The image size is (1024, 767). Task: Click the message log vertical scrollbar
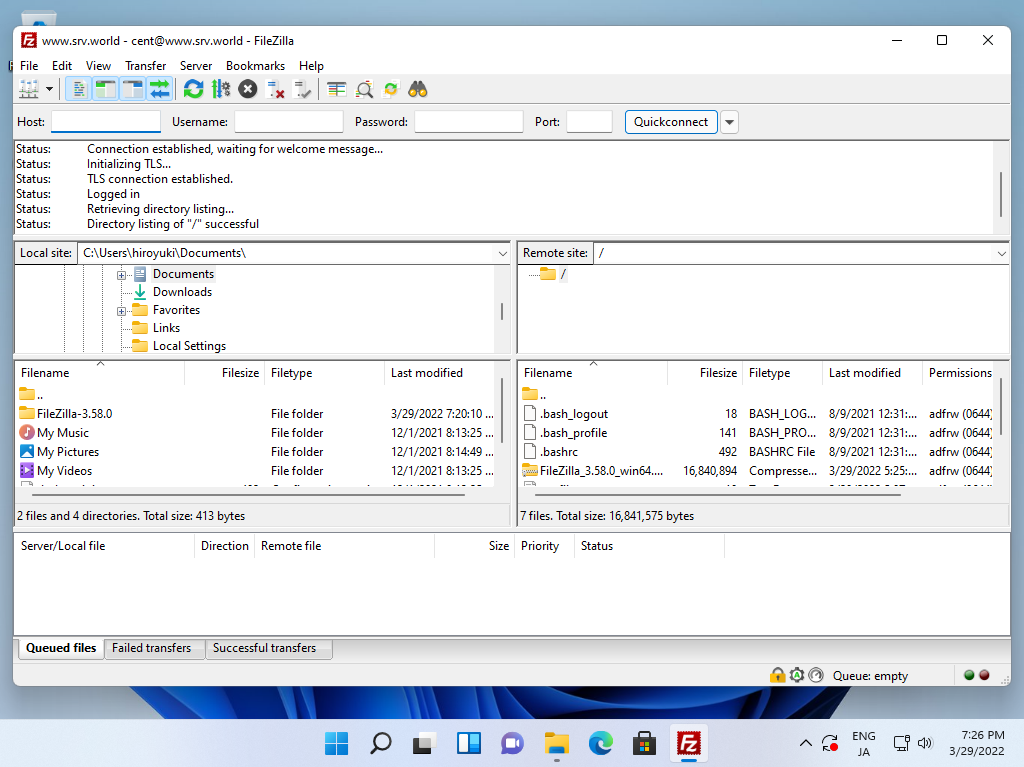coord(1001,188)
